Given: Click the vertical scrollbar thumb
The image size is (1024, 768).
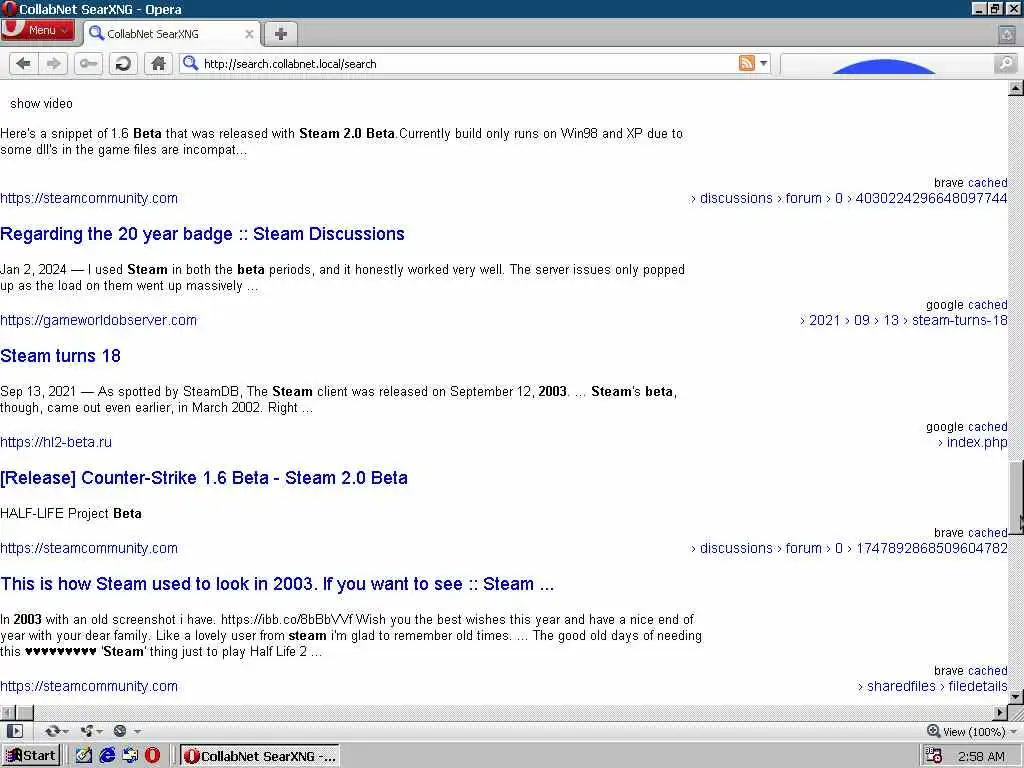Looking at the screenshot, I should pyautogui.click(x=1016, y=498).
